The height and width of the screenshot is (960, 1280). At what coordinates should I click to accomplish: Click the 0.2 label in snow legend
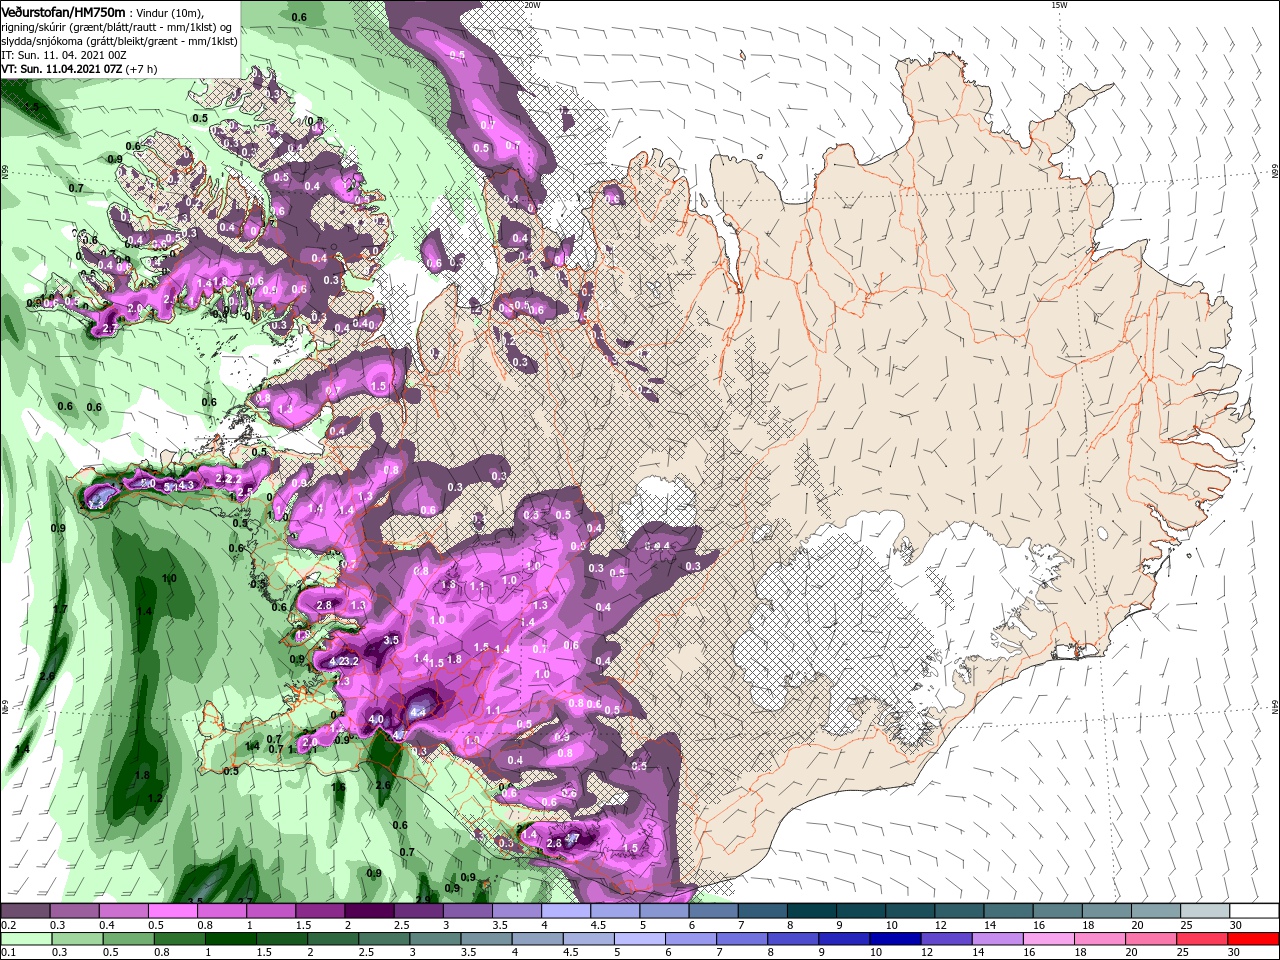click(8, 925)
